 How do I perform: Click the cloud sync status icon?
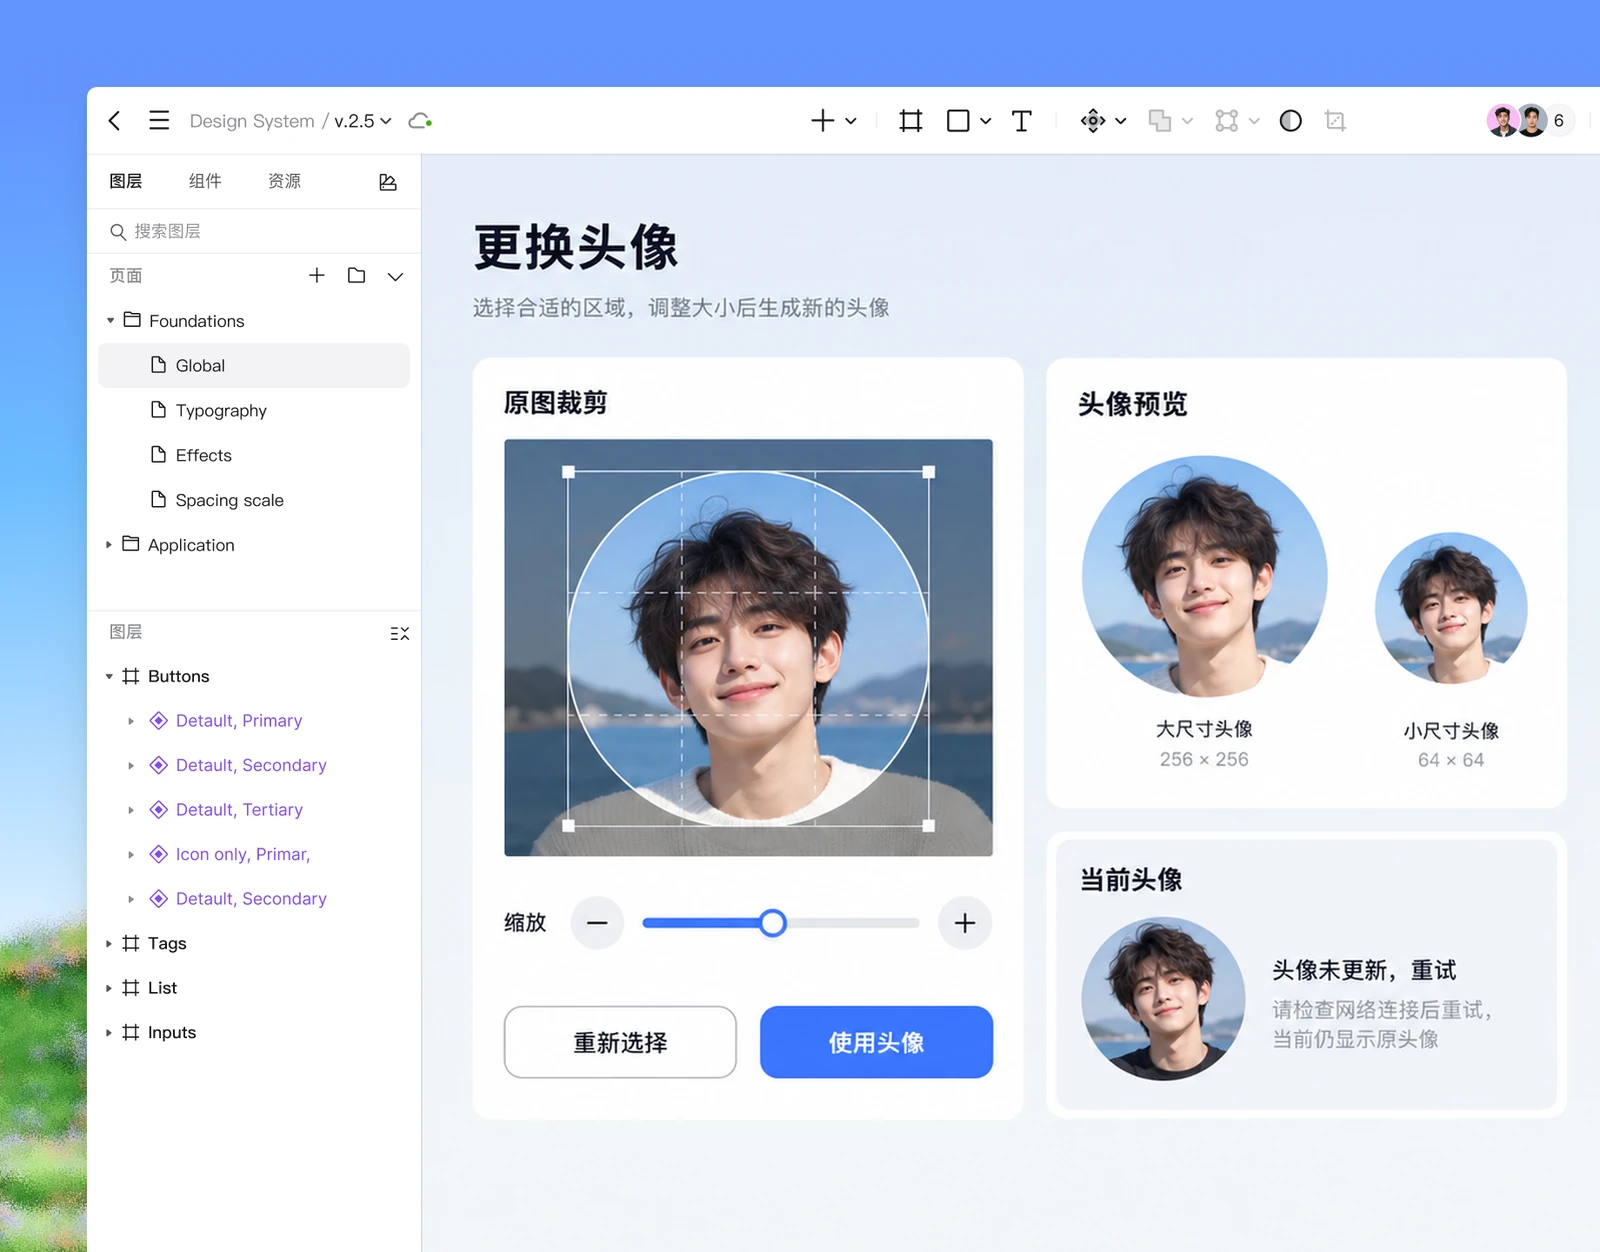pos(420,121)
